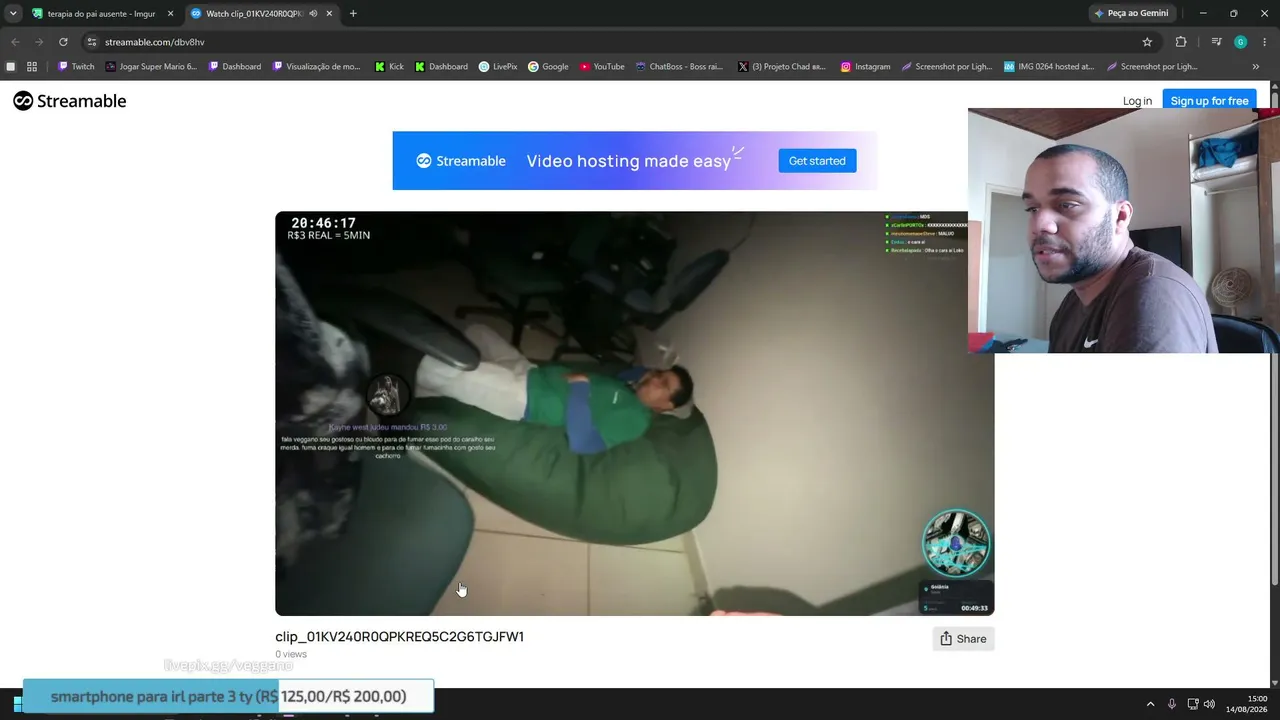Mute the Streamable tab via its speaker icon

[x=313, y=14]
